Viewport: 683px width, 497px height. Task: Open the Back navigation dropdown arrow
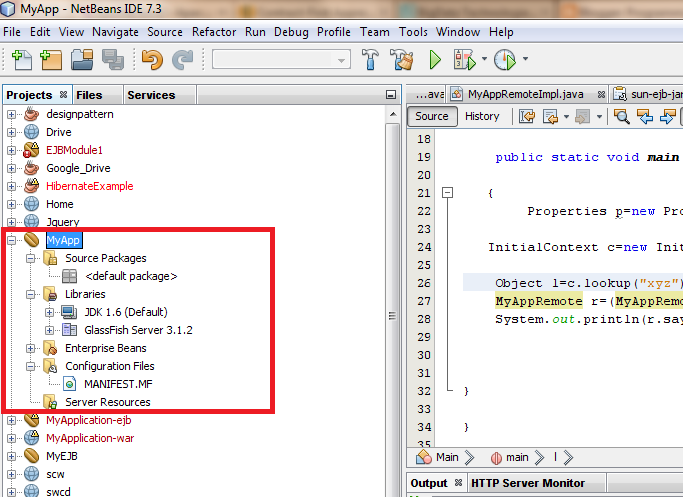(x=566, y=117)
